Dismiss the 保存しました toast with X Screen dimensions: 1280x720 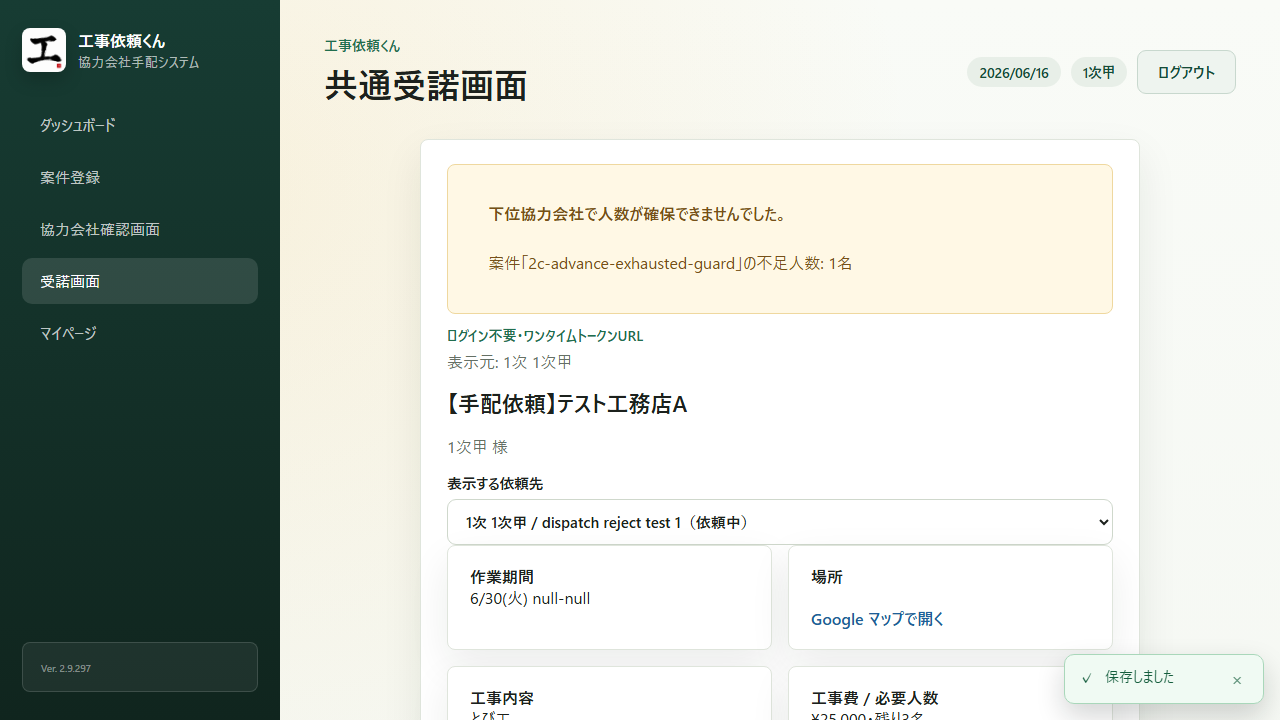1237,680
